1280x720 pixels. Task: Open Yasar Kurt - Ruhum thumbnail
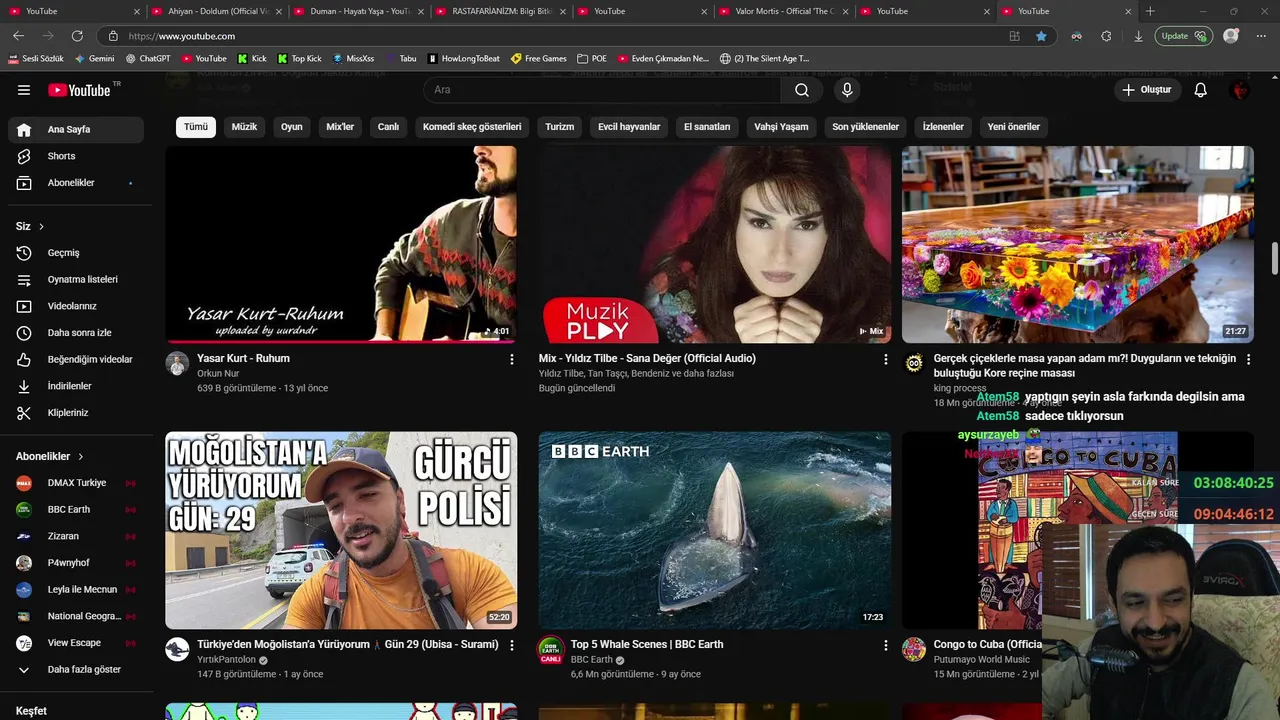coord(341,245)
